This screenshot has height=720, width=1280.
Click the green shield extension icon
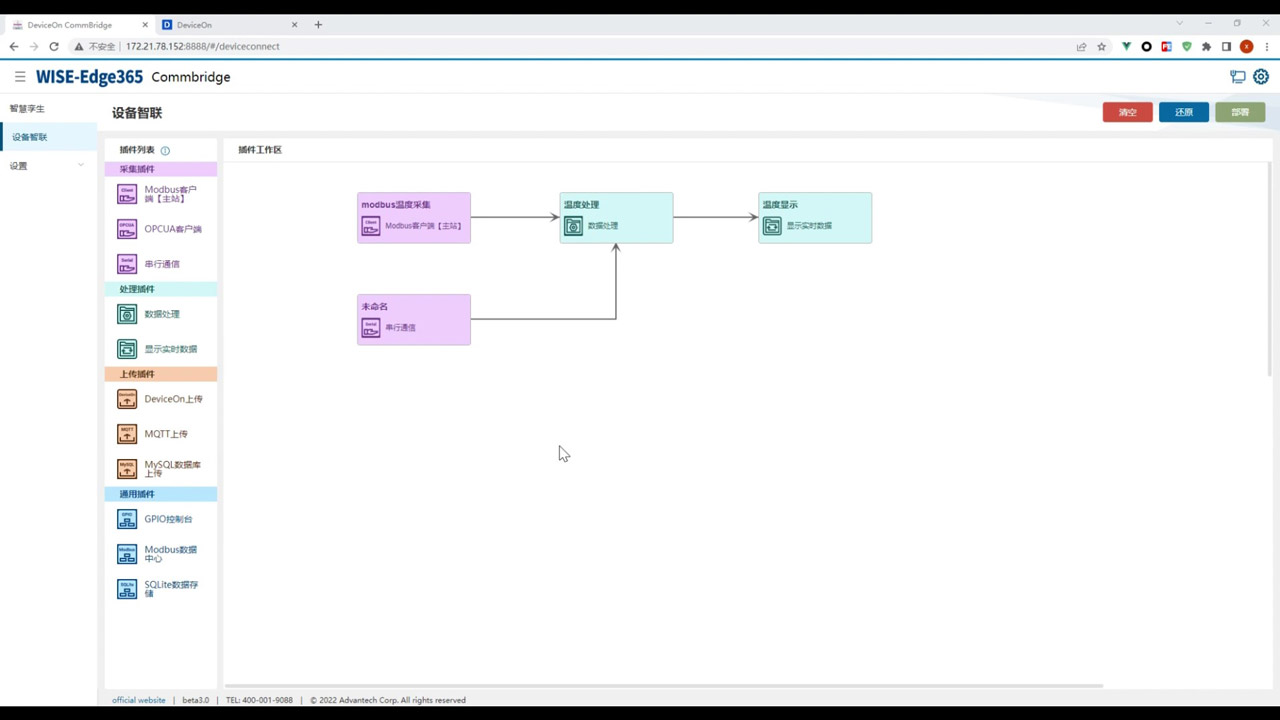1187,46
